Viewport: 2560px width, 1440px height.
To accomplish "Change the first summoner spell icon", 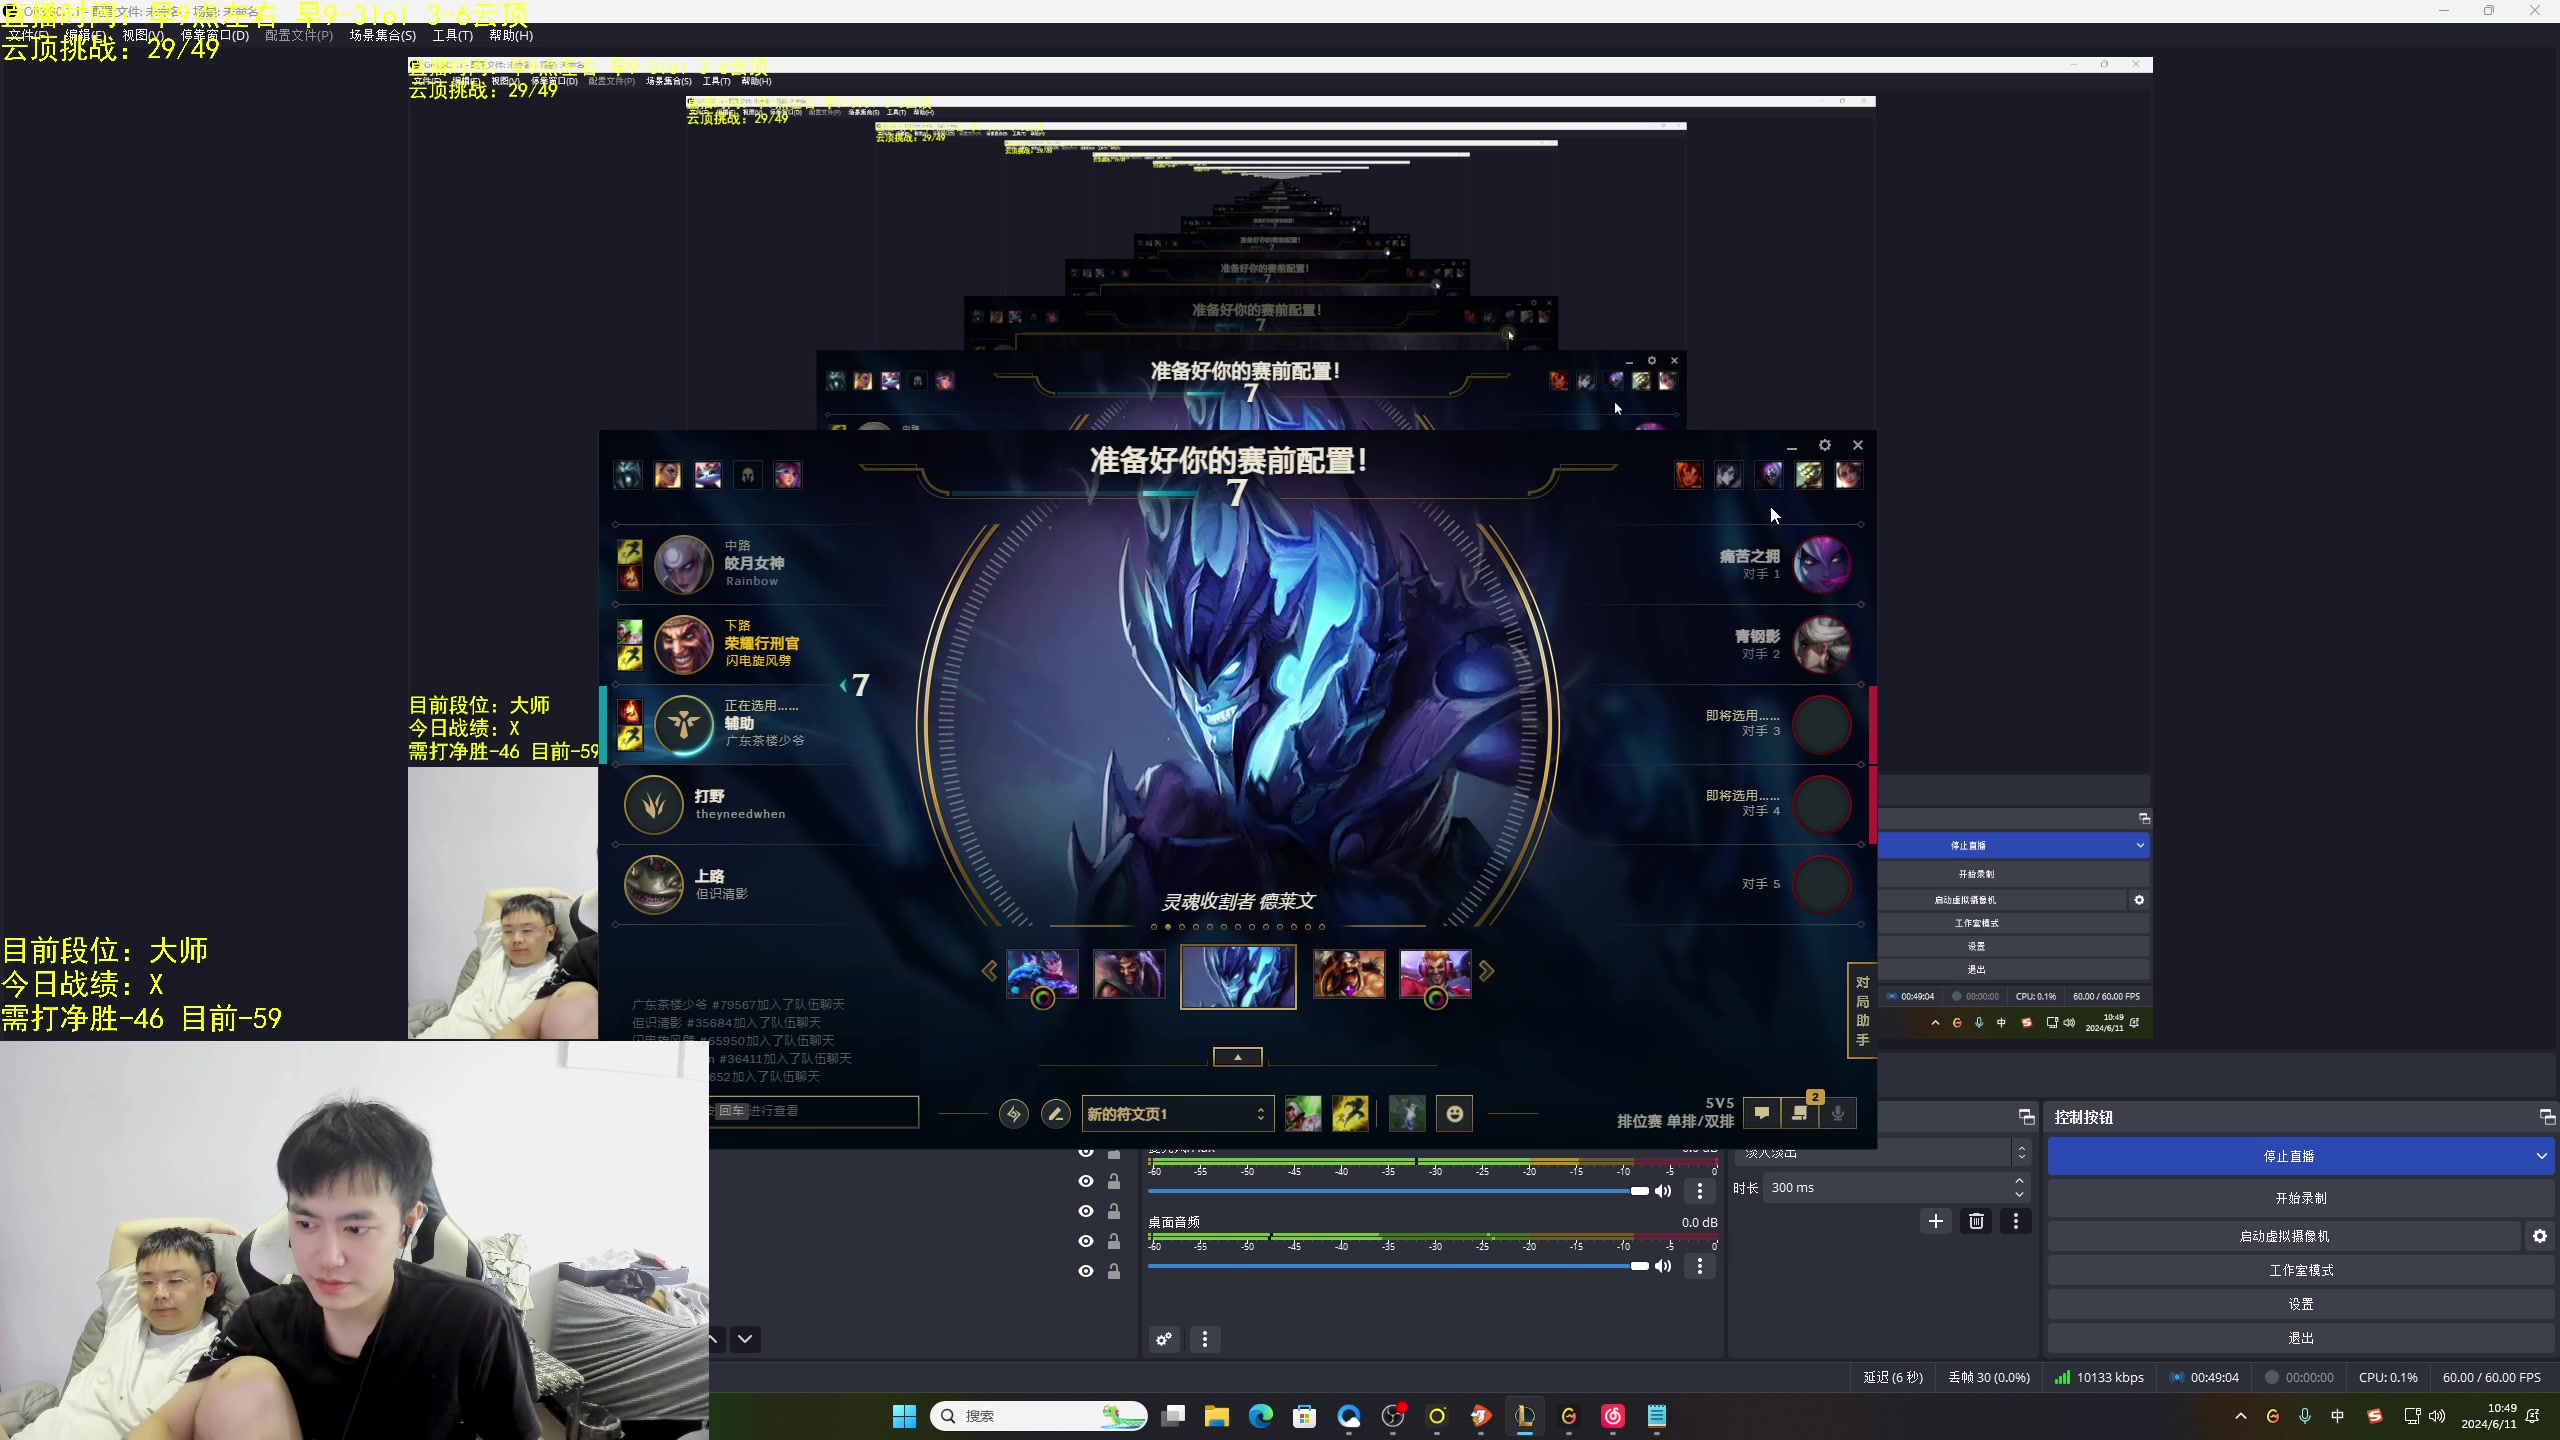I will pyautogui.click(x=1303, y=1113).
